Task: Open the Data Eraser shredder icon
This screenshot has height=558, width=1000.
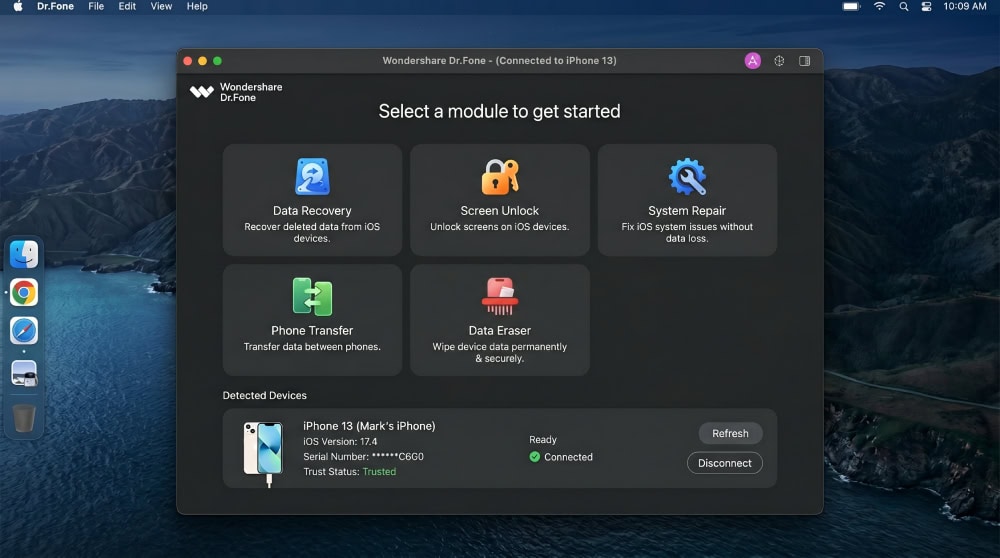Action: click(500, 297)
